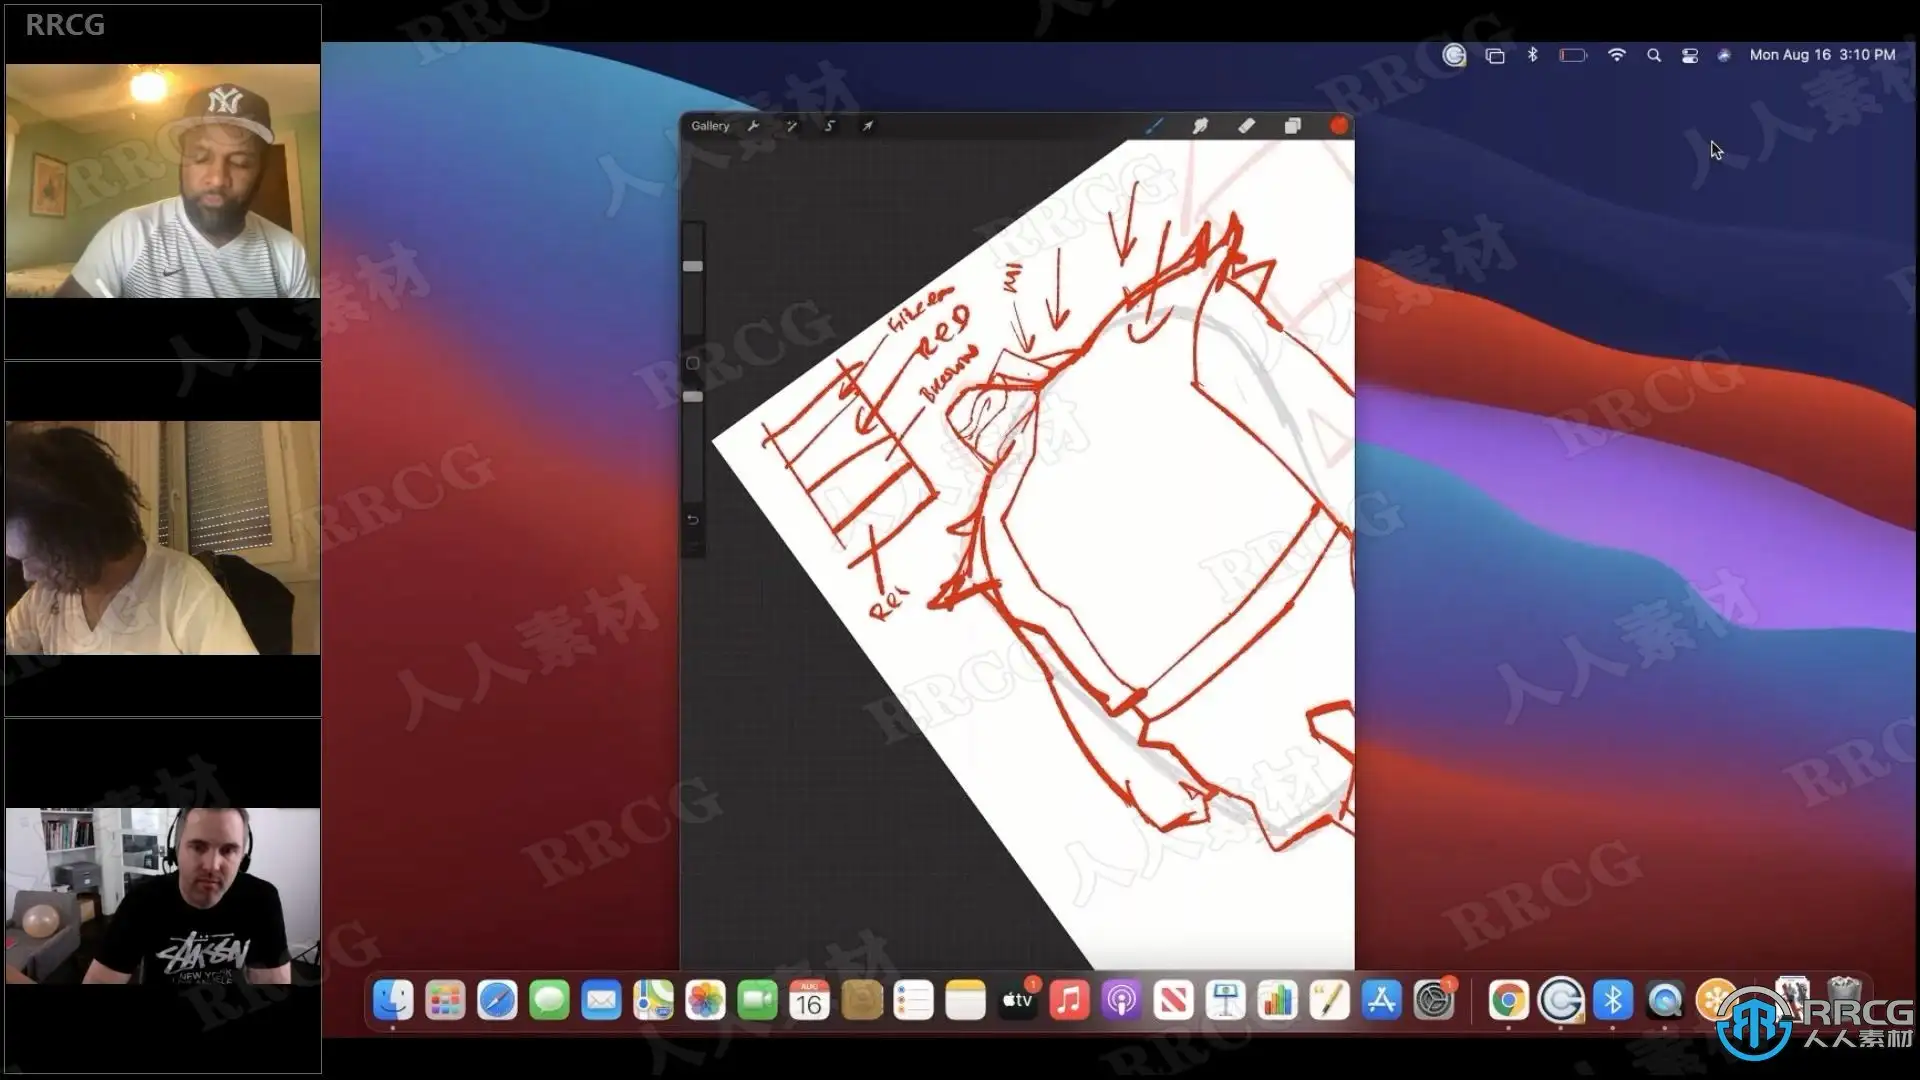1920x1080 pixels.
Task: Select the Eraser tool
Action: point(1246,126)
